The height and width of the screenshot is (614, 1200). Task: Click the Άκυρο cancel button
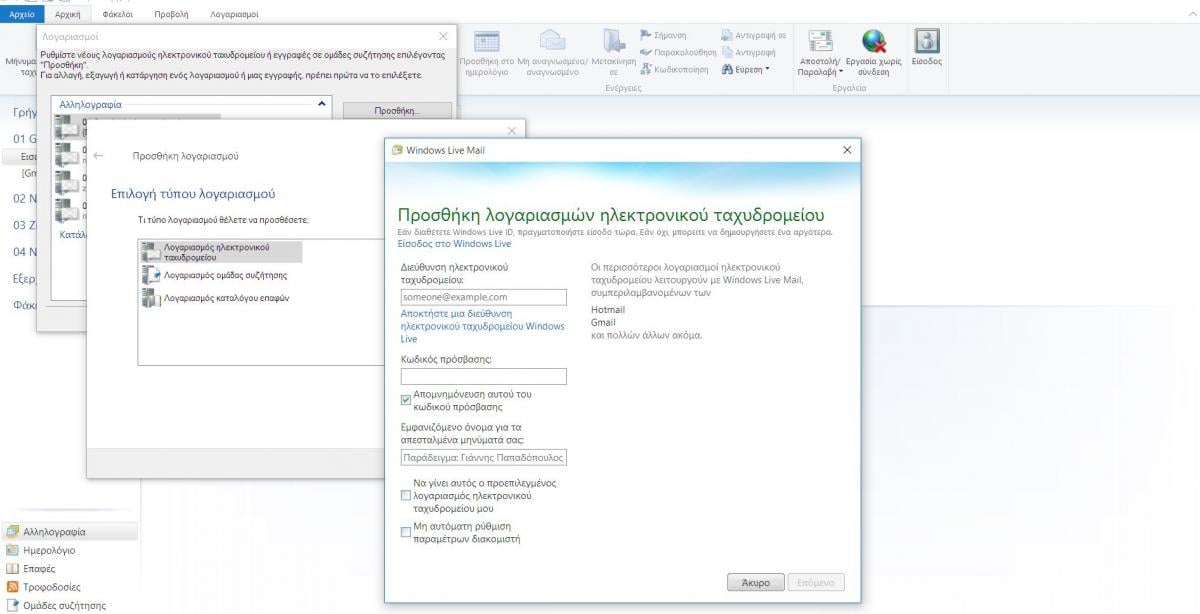pyautogui.click(x=755, y=582)
